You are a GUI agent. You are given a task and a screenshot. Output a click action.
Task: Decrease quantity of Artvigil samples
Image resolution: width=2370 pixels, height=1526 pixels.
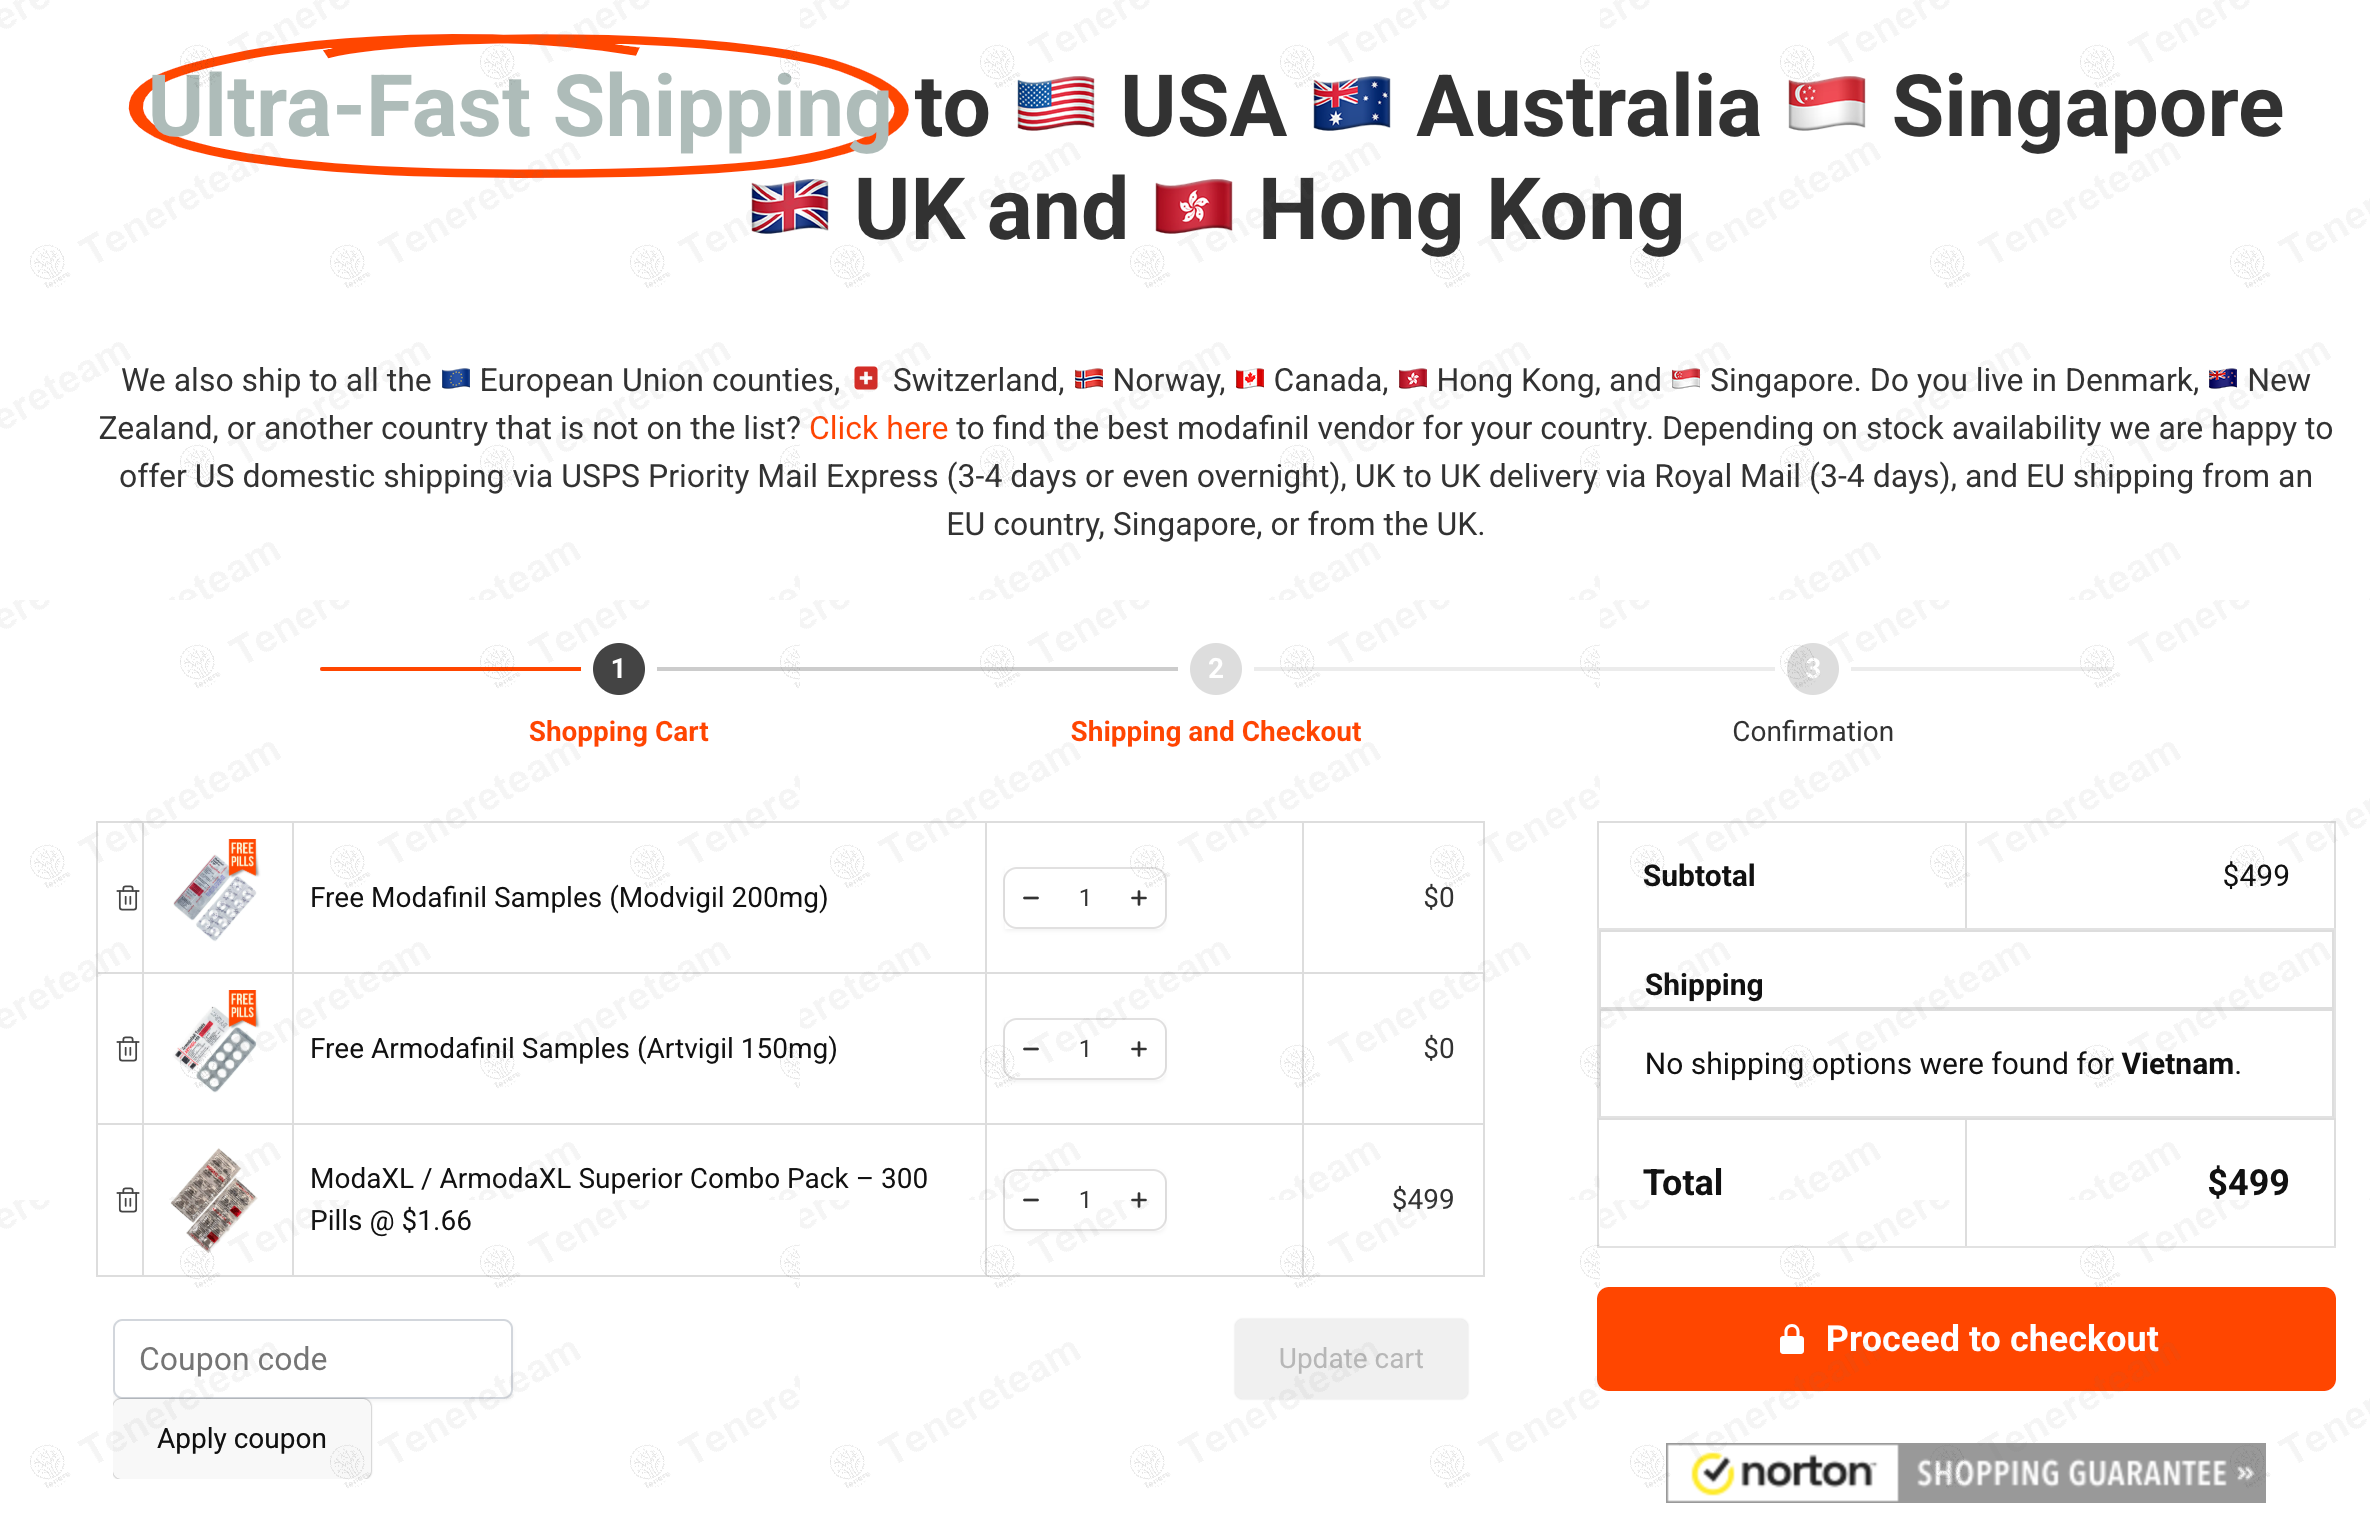[x=1031, y=1048]
